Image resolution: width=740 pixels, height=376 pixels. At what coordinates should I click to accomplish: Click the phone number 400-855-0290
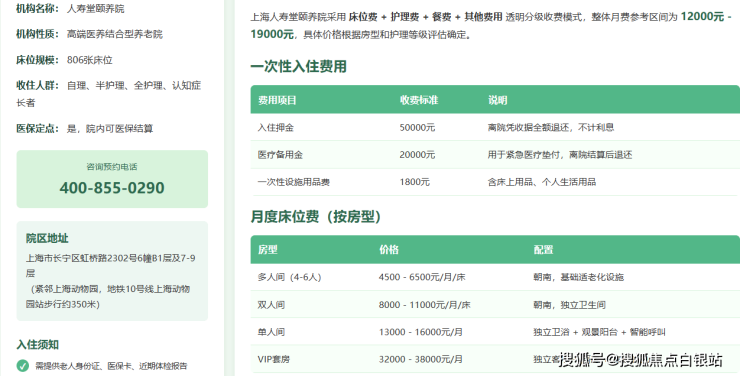coord(112,188)
